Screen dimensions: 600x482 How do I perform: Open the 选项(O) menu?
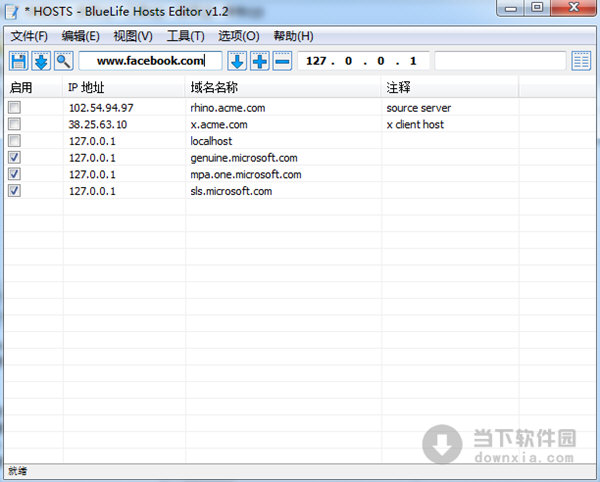tap(239, 36)
